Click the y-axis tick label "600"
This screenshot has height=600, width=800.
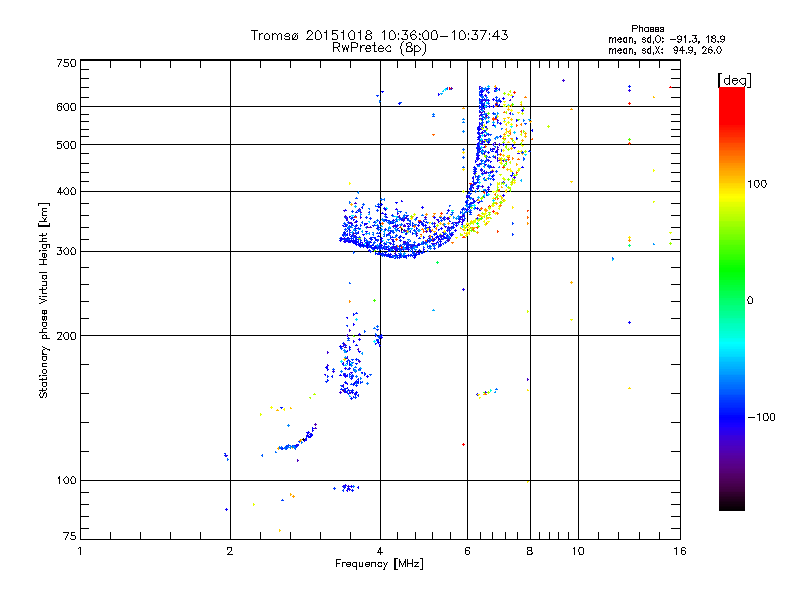click(66, 107)
